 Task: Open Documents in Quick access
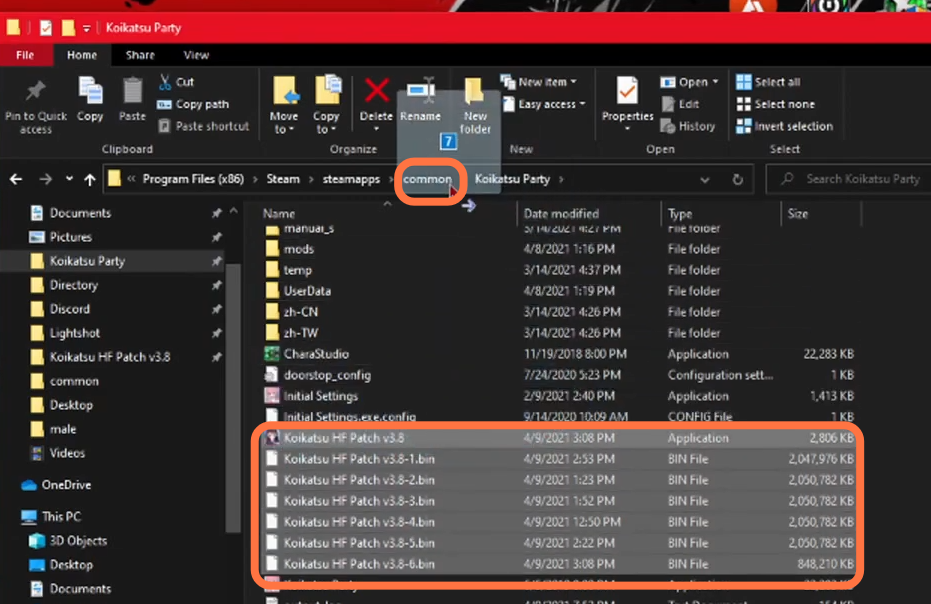pos(80,213)
